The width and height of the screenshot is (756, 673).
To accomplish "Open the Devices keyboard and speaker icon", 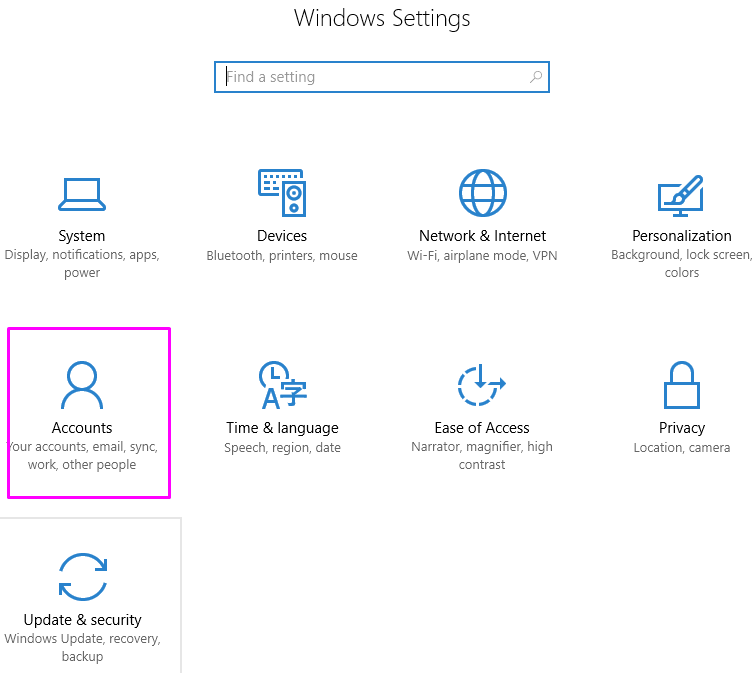I will pos(282,193).
